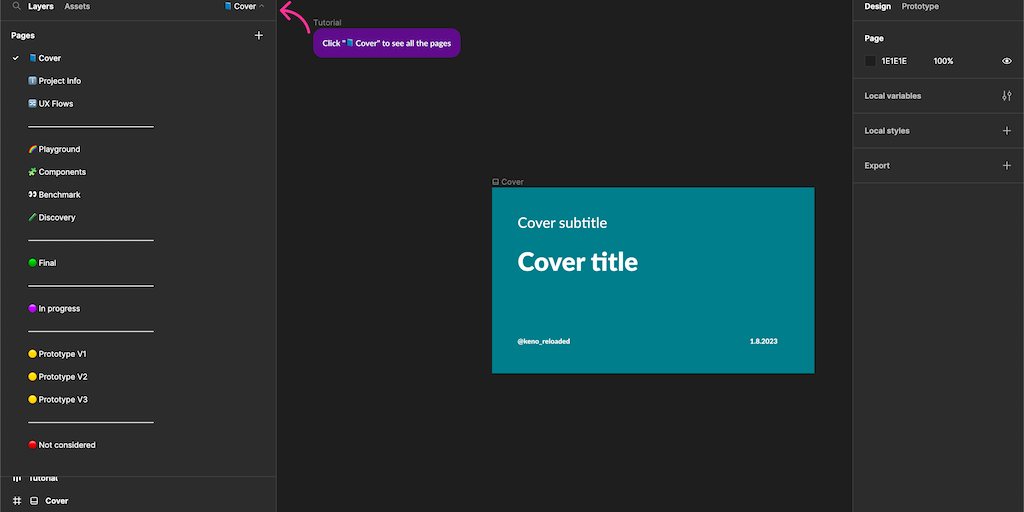Switch to the Assets tab
Screen dimensions: 1024x512
tap(77, 6)
